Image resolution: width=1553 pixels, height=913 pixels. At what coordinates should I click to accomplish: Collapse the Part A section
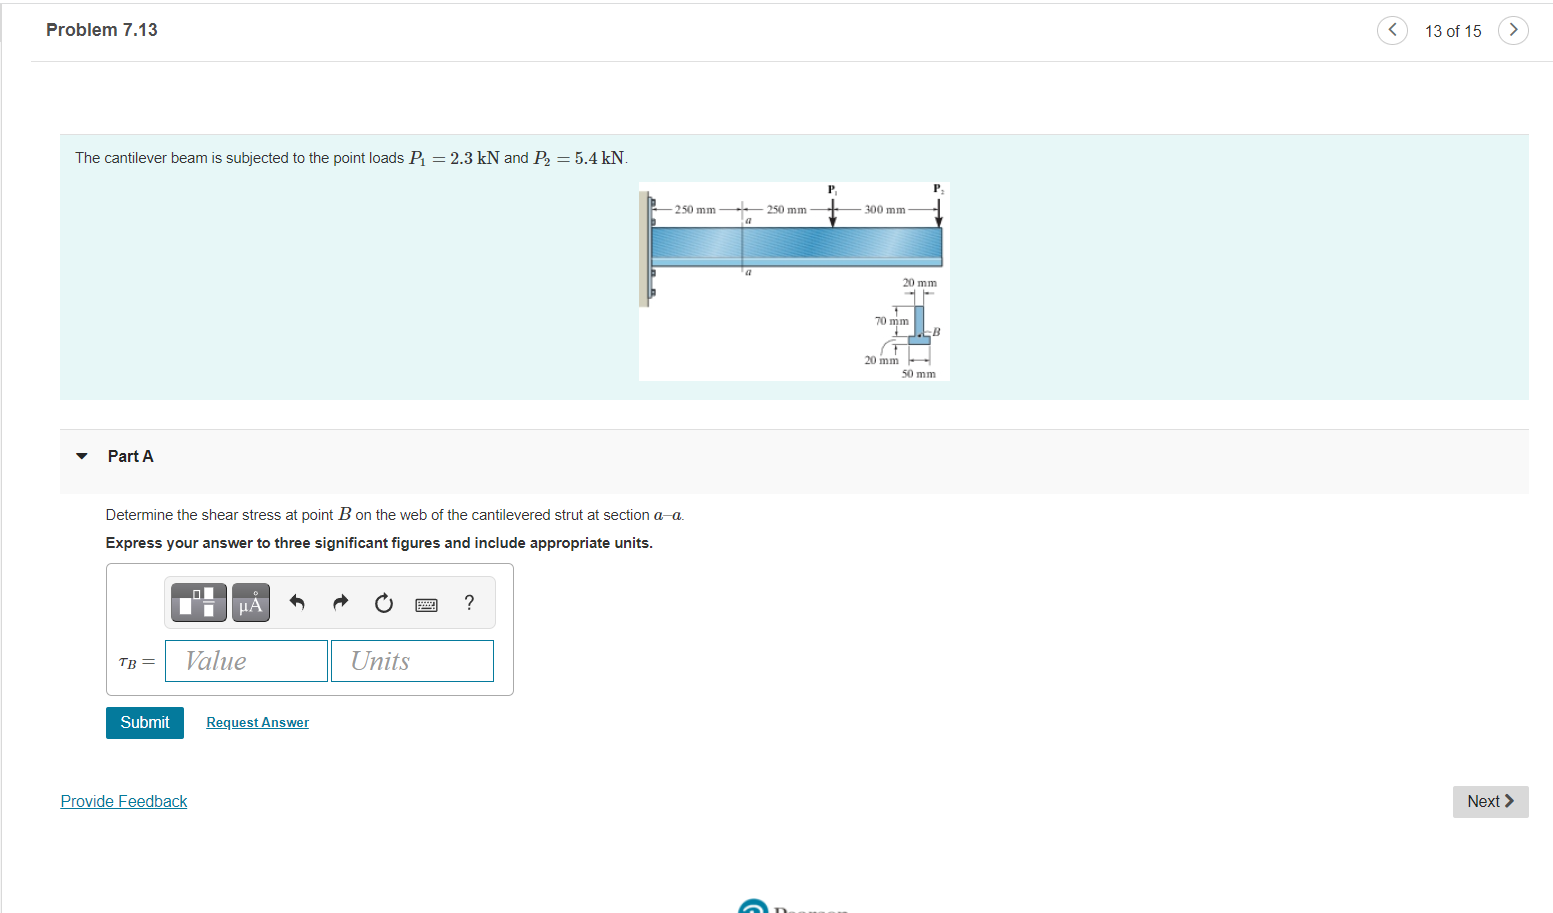(82, 456)
